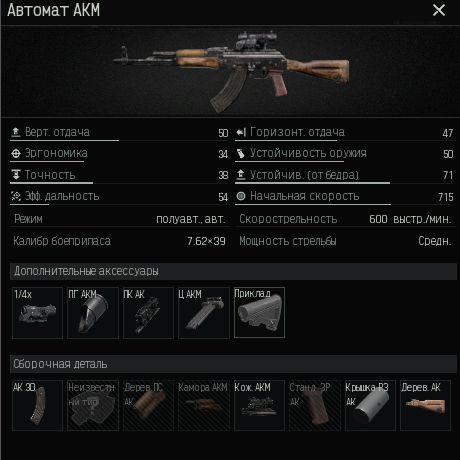Image resolution: width=460 pixels, height=460 pixels.
Task: Close the Автомат АКМ inspection window
Action: click(x=439, y=10)
